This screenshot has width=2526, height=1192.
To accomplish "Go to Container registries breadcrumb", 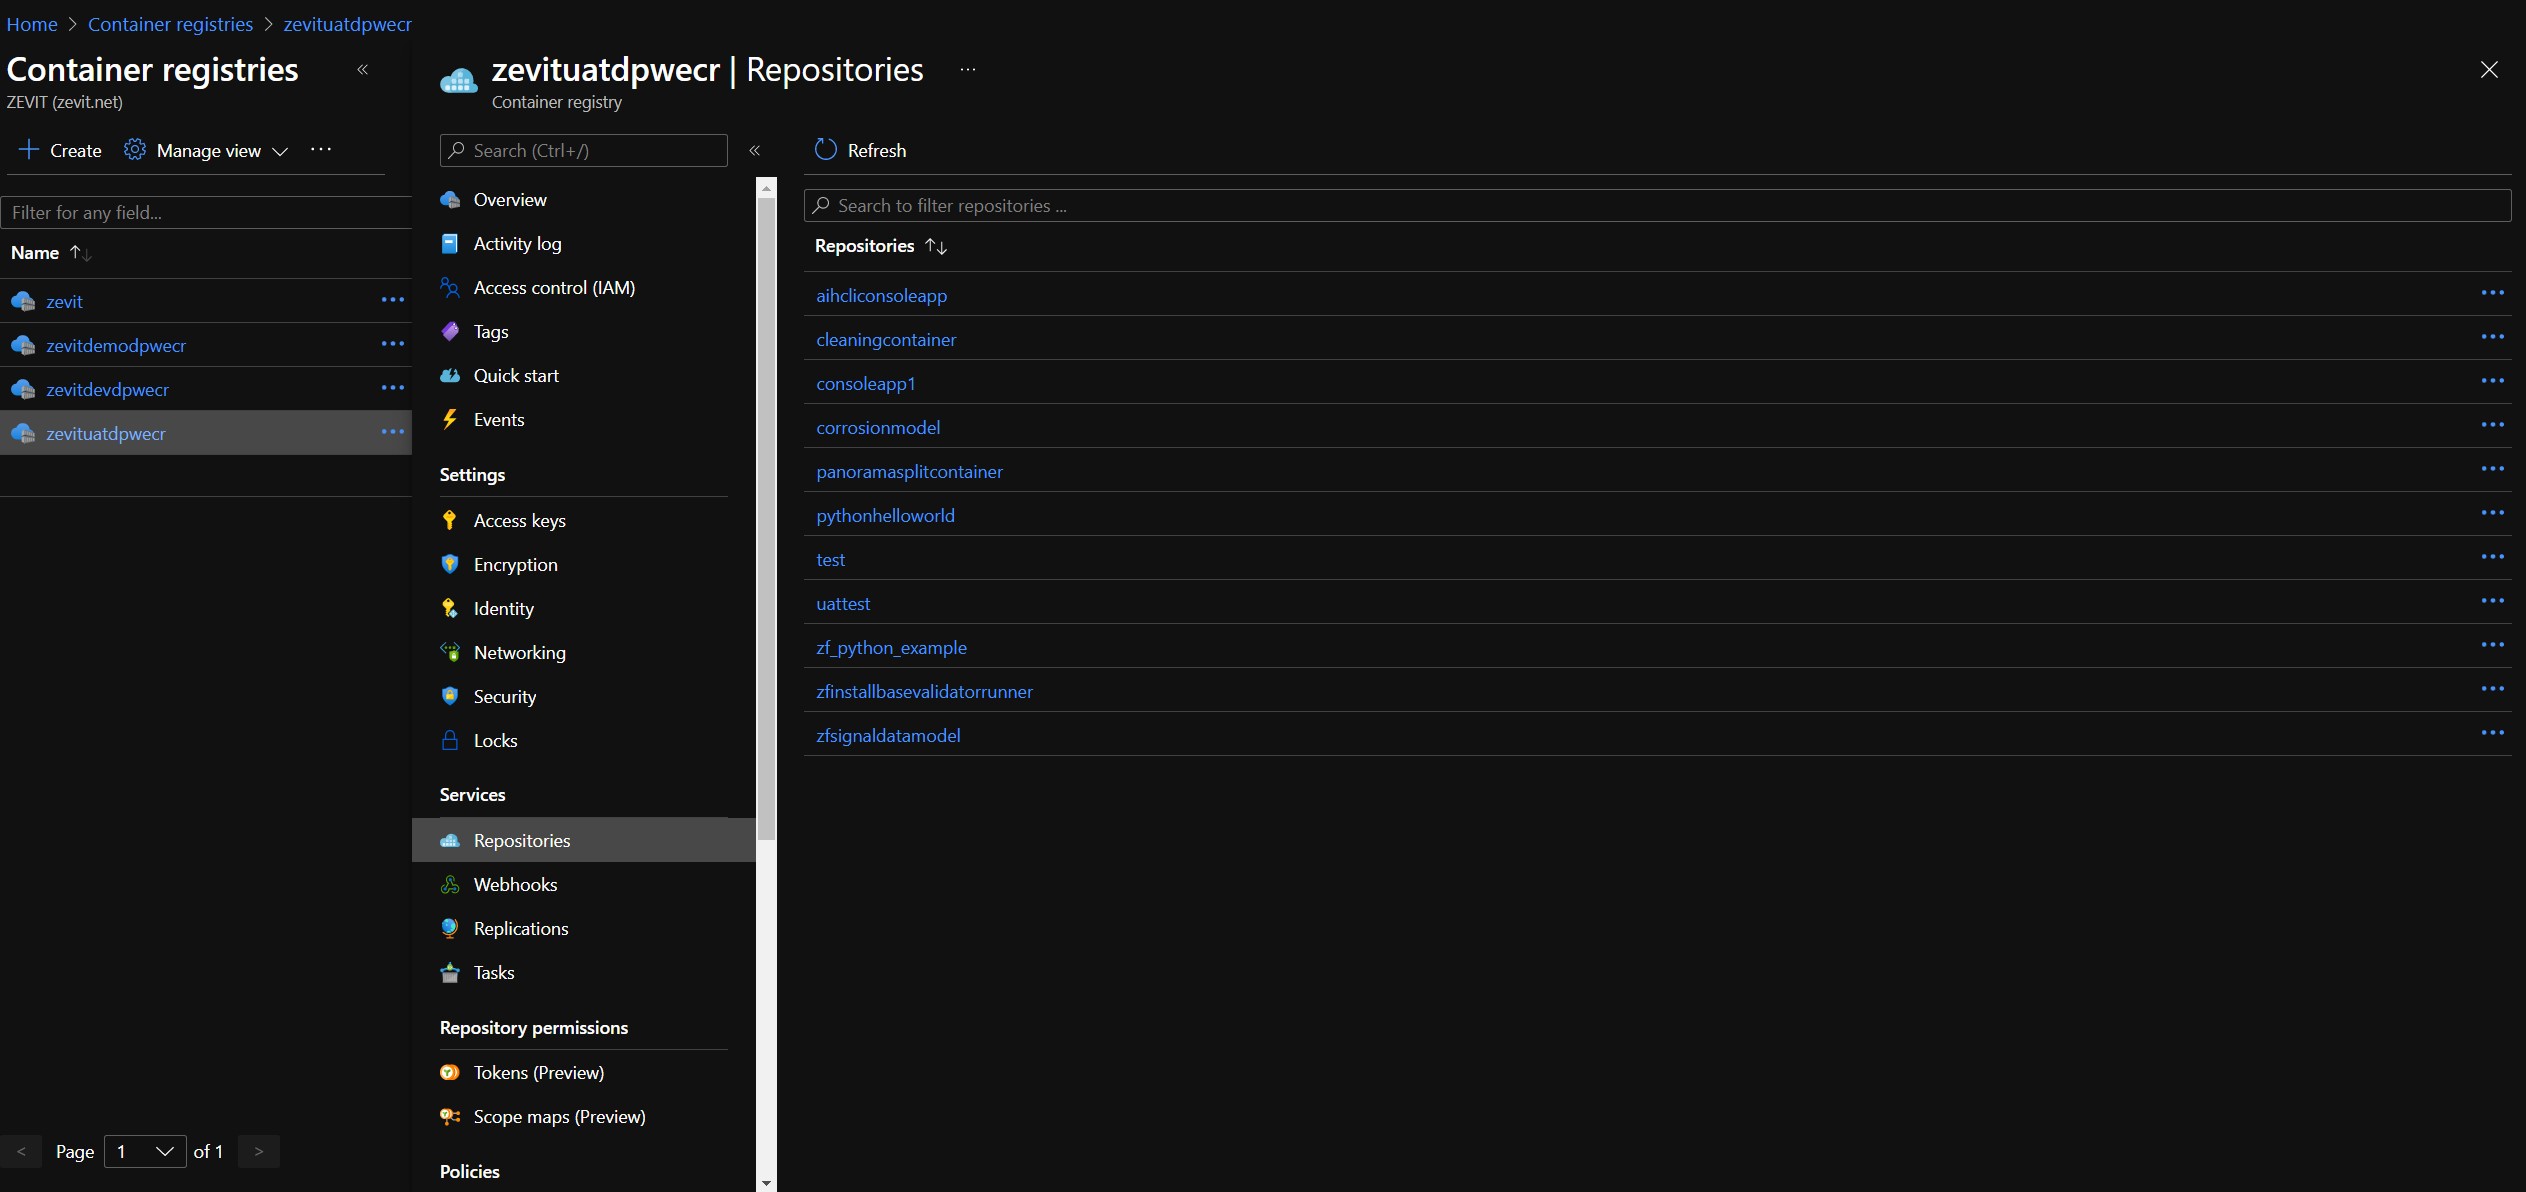I will click(170, 24).
